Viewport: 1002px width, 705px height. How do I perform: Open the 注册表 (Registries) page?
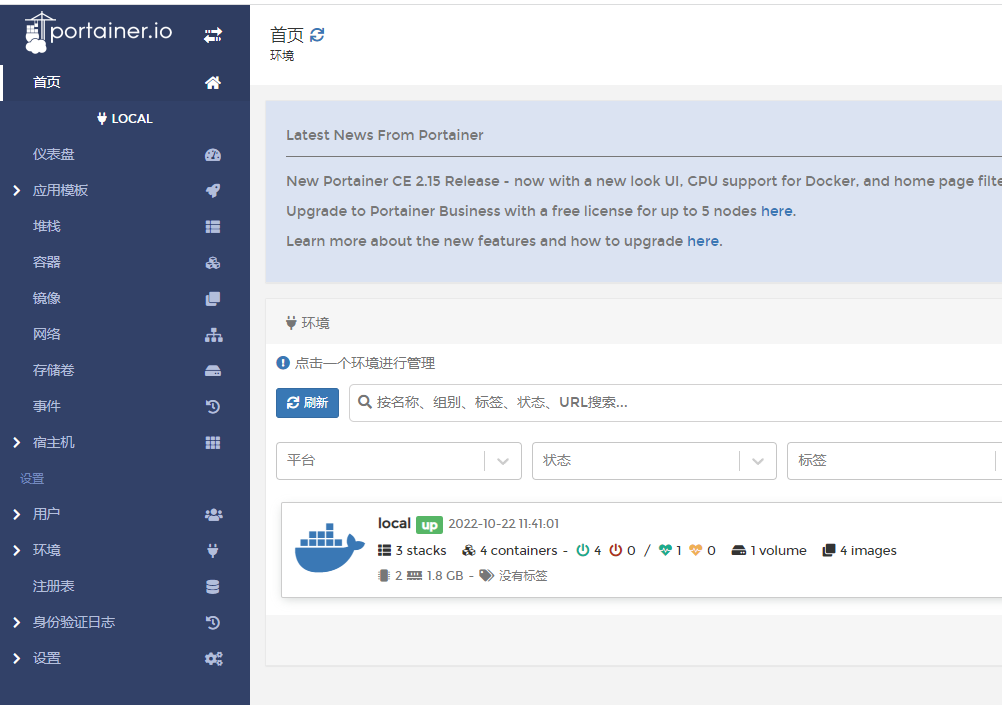(52, 586)
